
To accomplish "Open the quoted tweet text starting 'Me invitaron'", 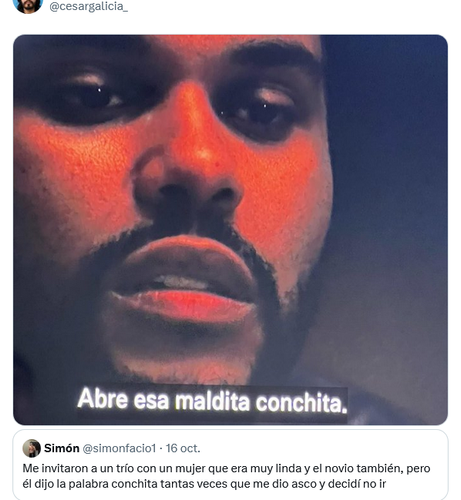I will point(226,476).
